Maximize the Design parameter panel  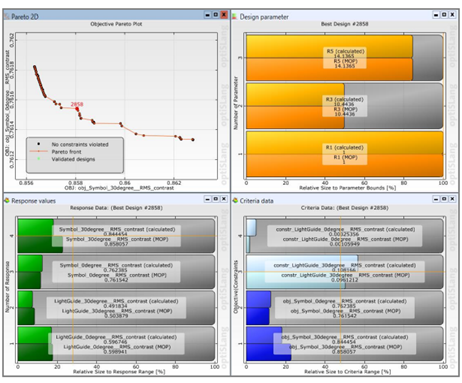click(x=444, y=15)
